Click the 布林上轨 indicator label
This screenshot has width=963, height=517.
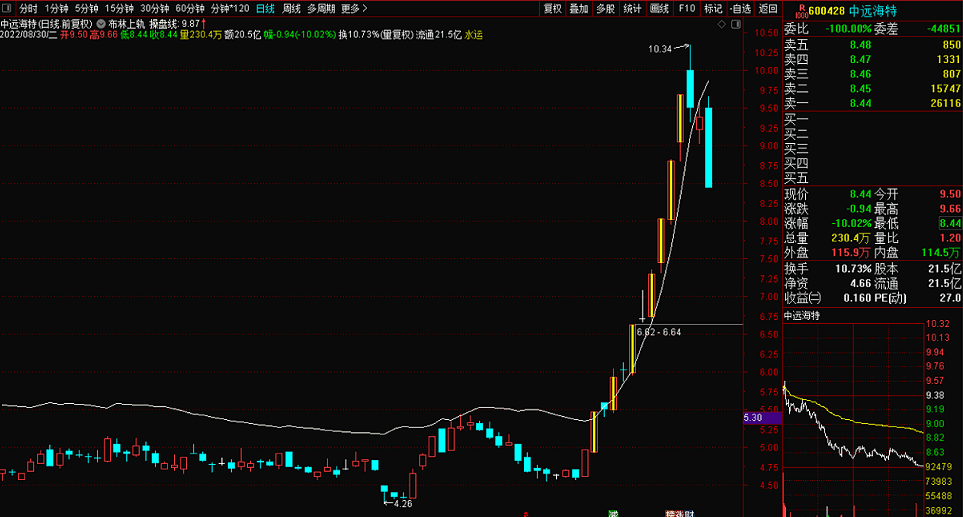(127, 24)
